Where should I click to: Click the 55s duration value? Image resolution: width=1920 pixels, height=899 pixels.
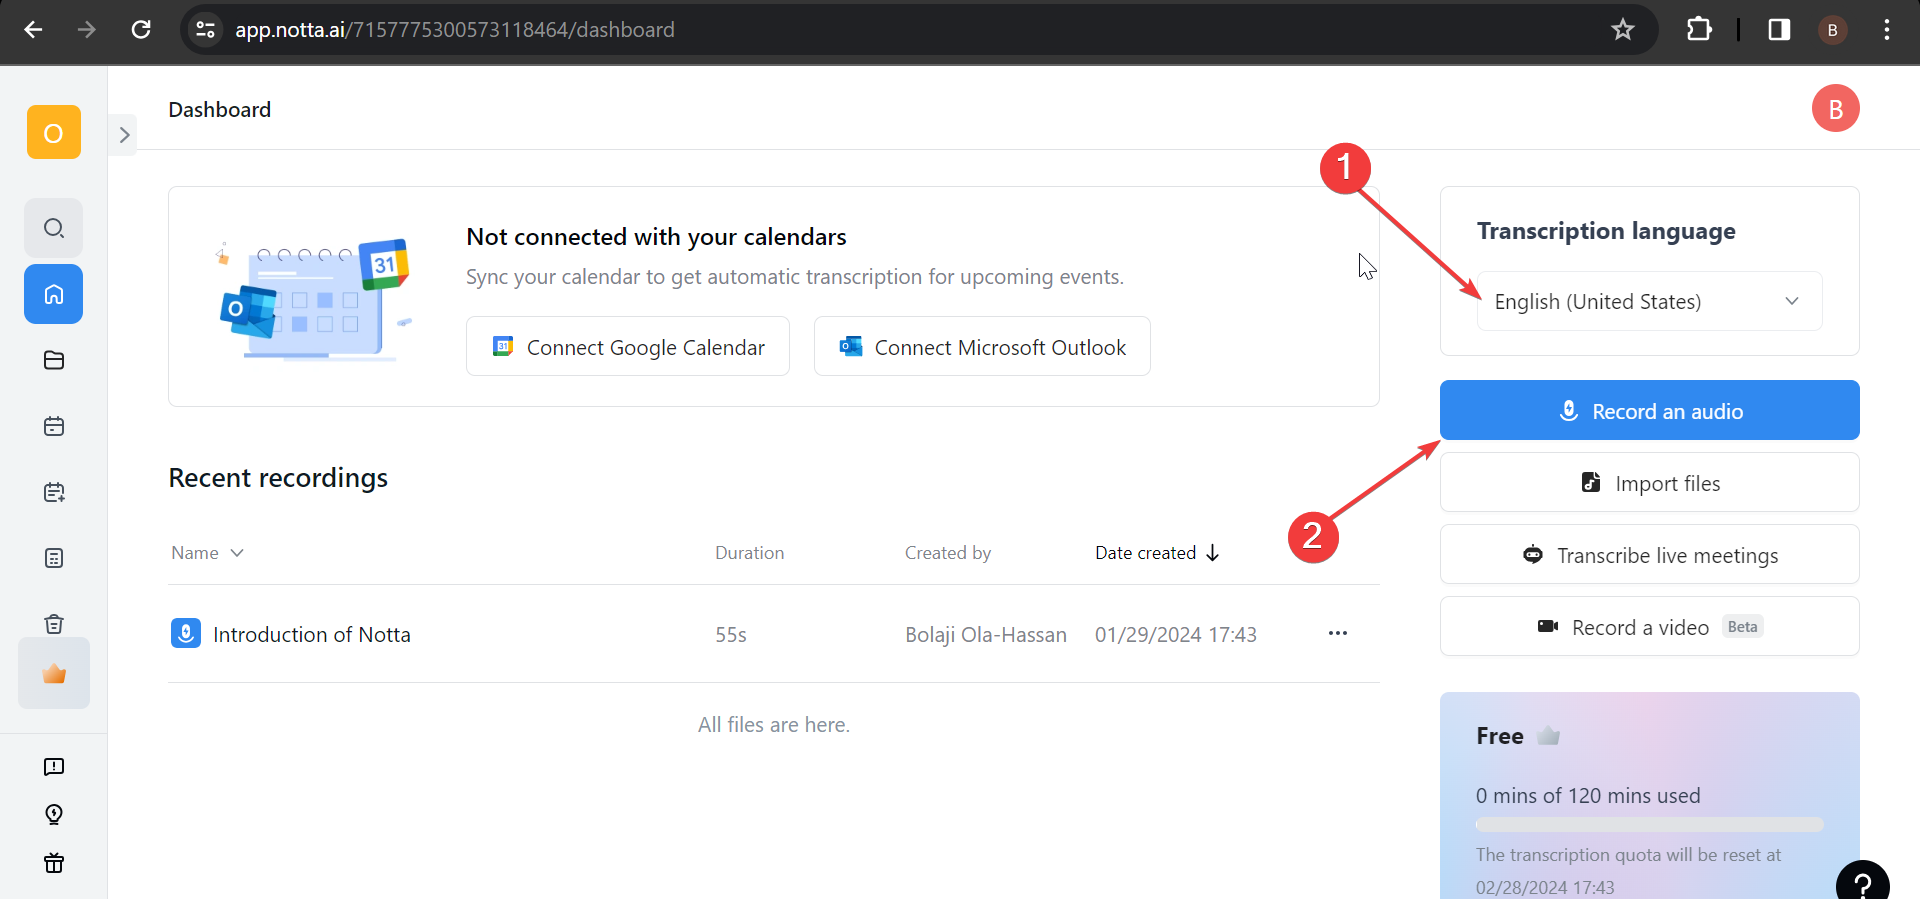(x=731, y=635)
